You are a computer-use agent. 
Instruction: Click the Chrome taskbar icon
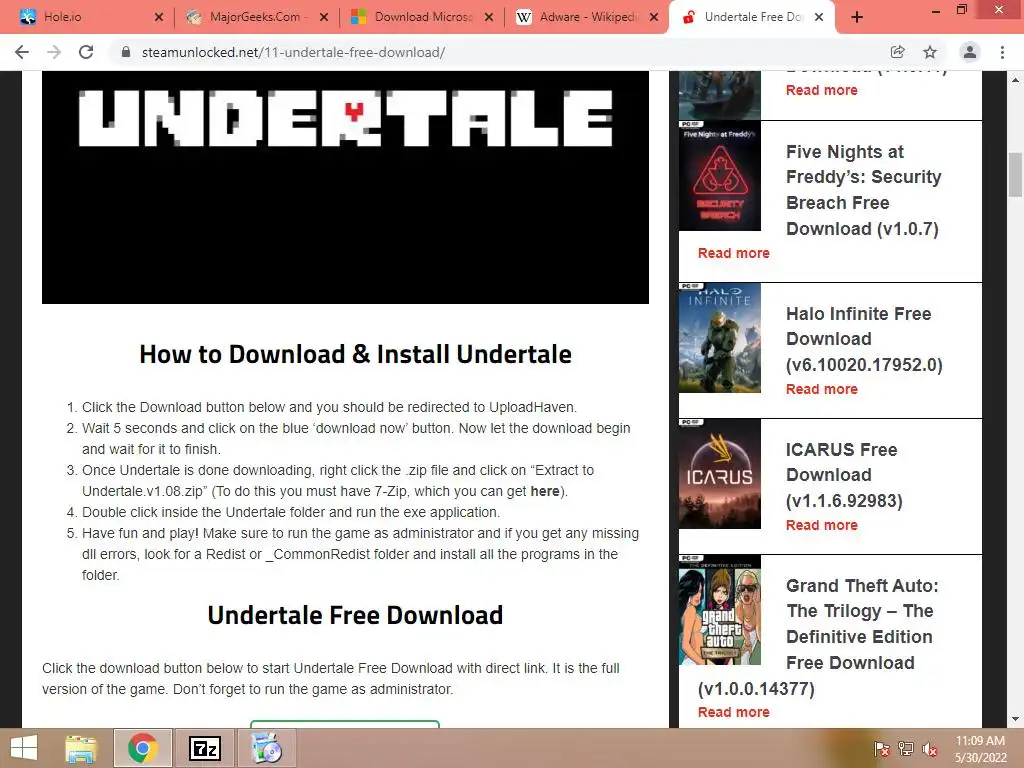click(x=143, y=748)
